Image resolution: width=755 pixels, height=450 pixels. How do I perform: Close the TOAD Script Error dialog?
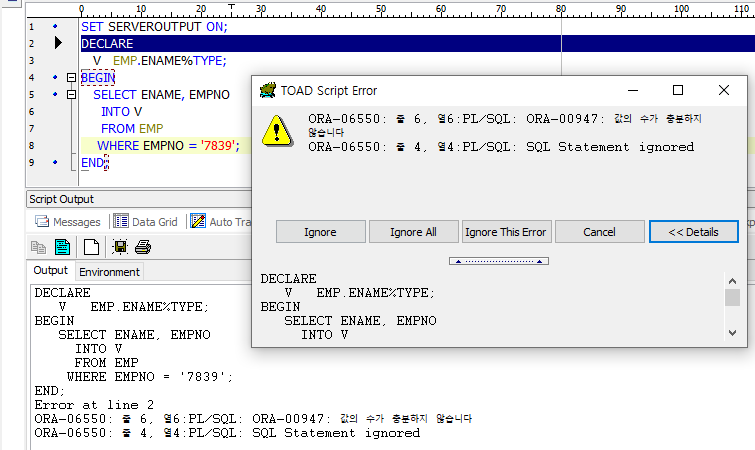pos(724,90)
